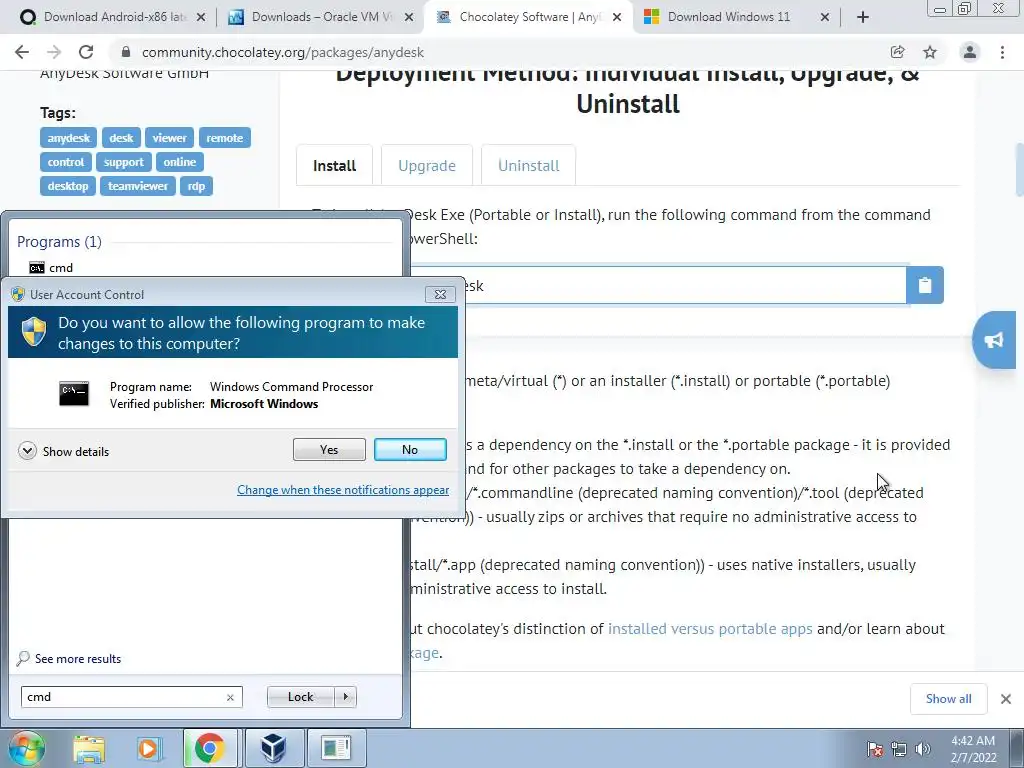Click the rdp tag
Viewport: 1024px width, 768px height.
point(196,186)
